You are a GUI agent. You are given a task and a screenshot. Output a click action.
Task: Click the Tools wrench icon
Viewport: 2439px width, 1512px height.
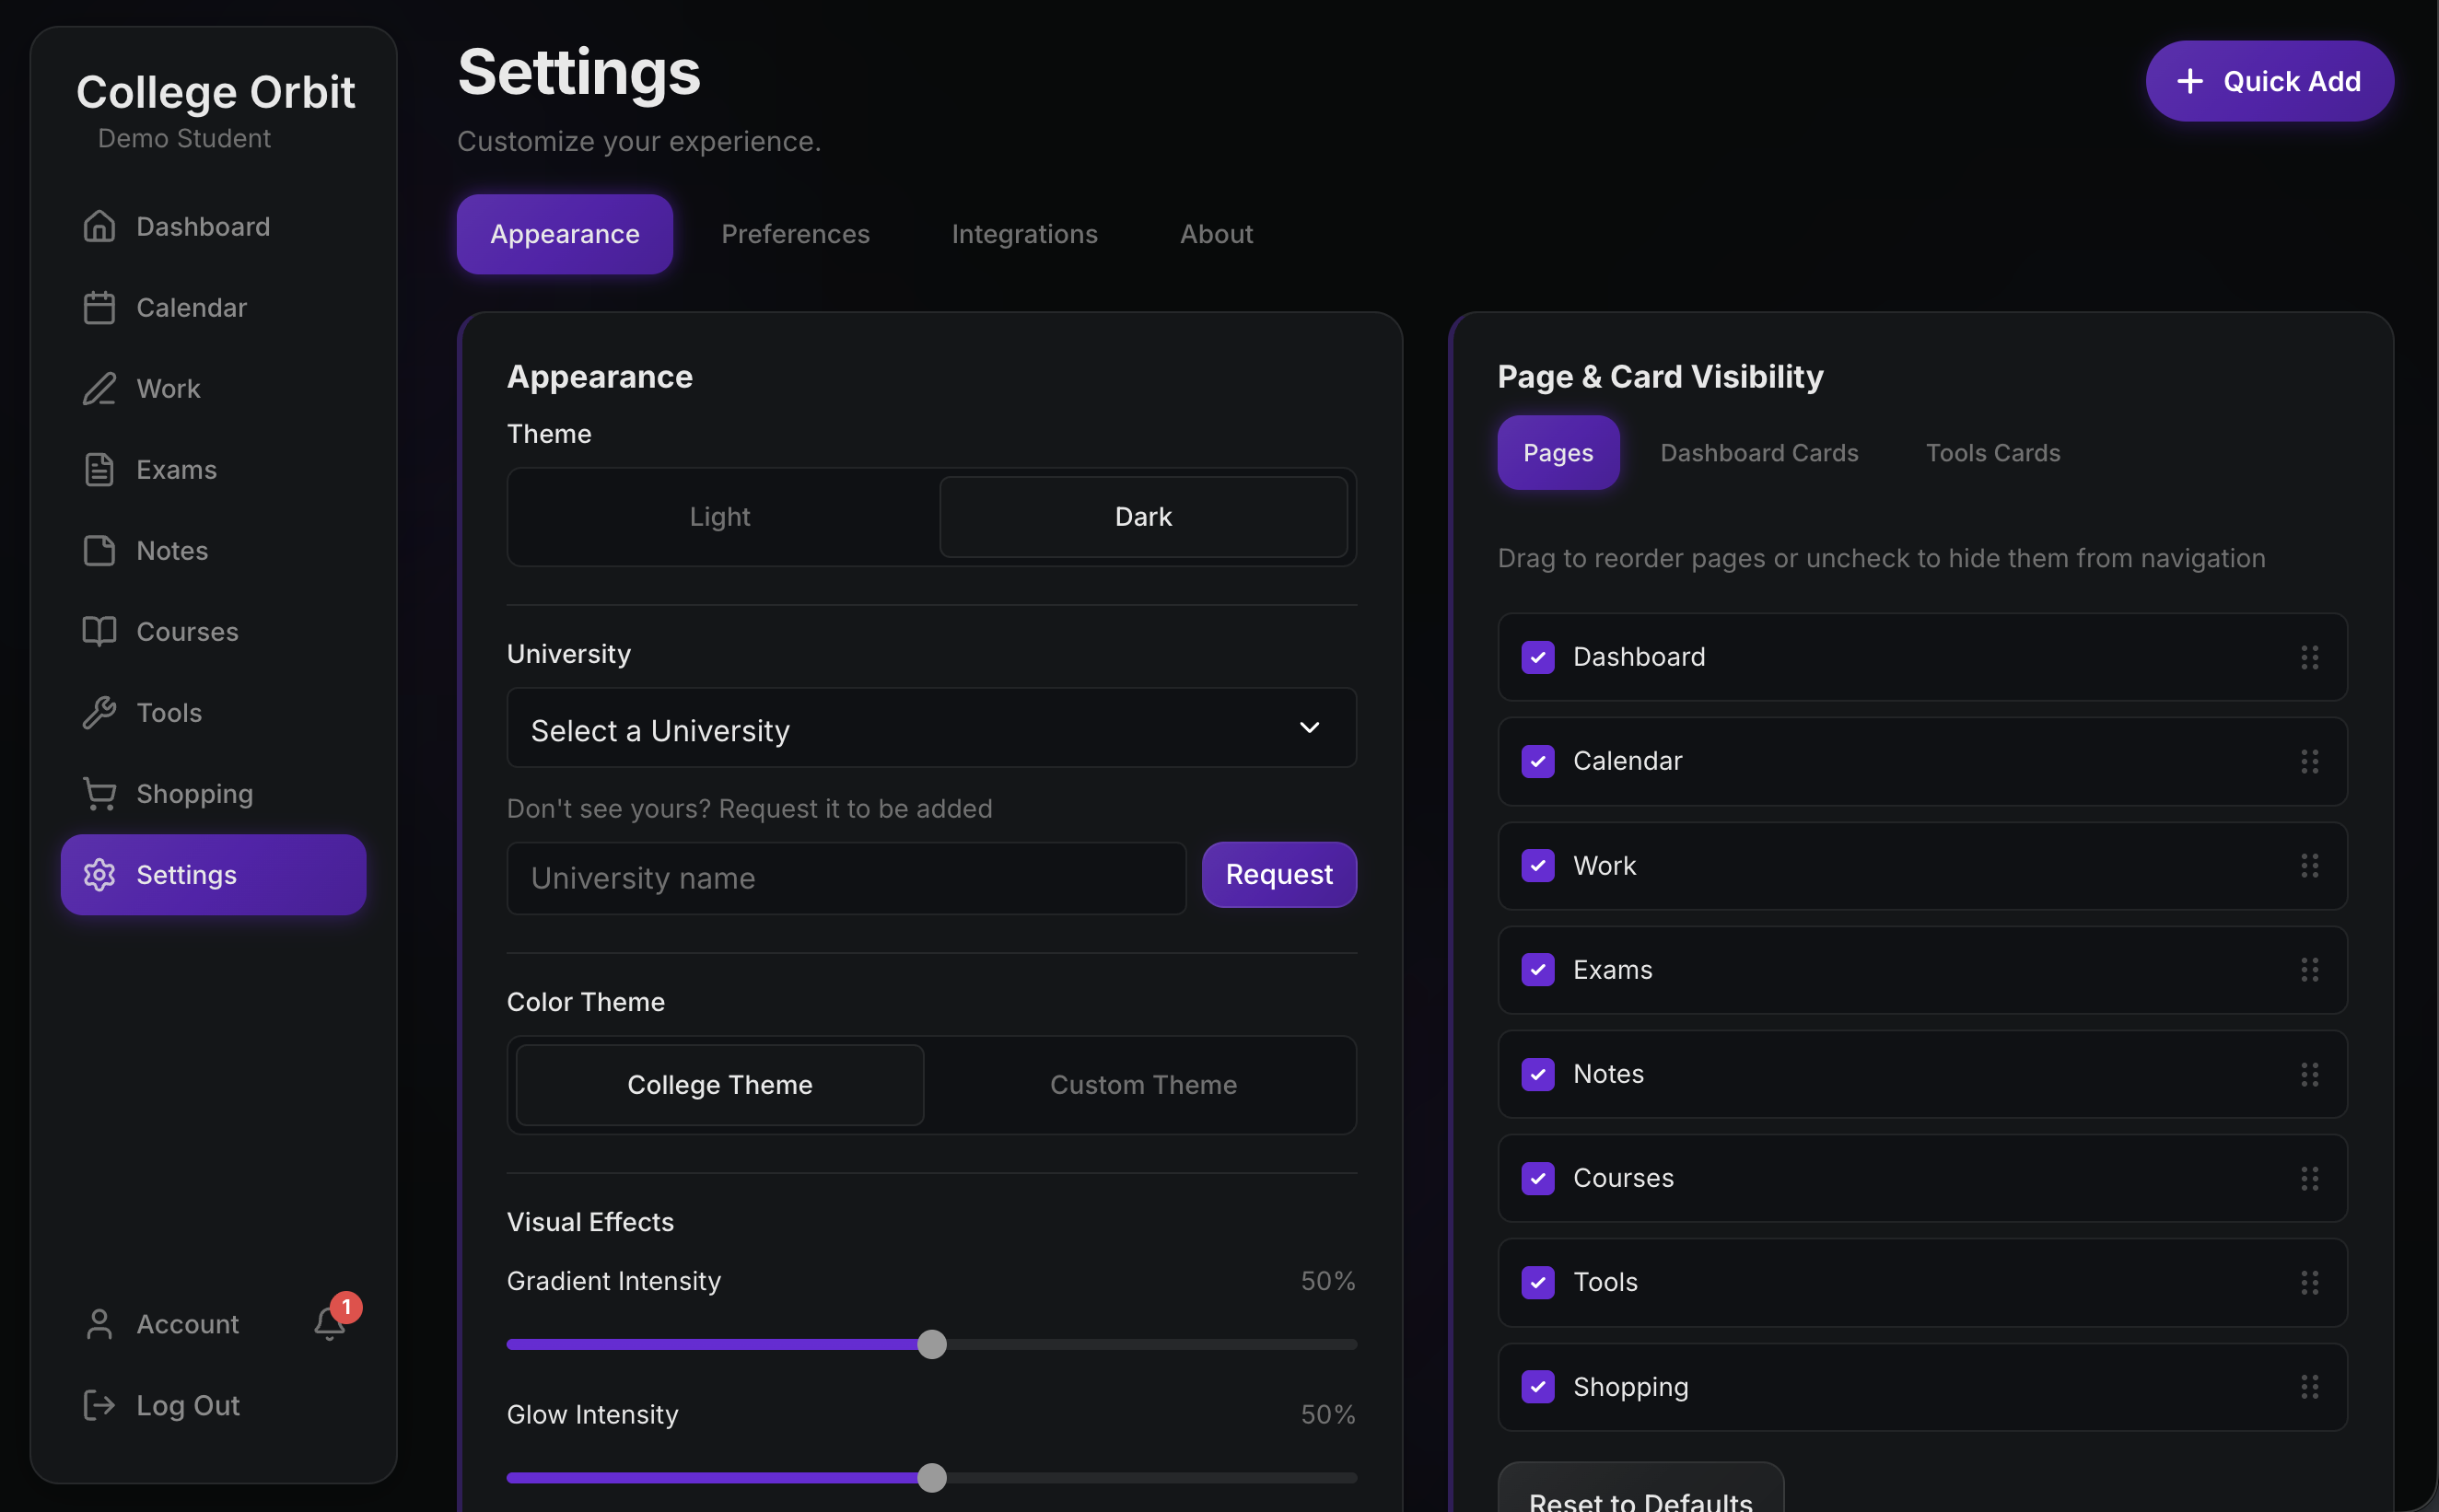(x=99, y=713)
